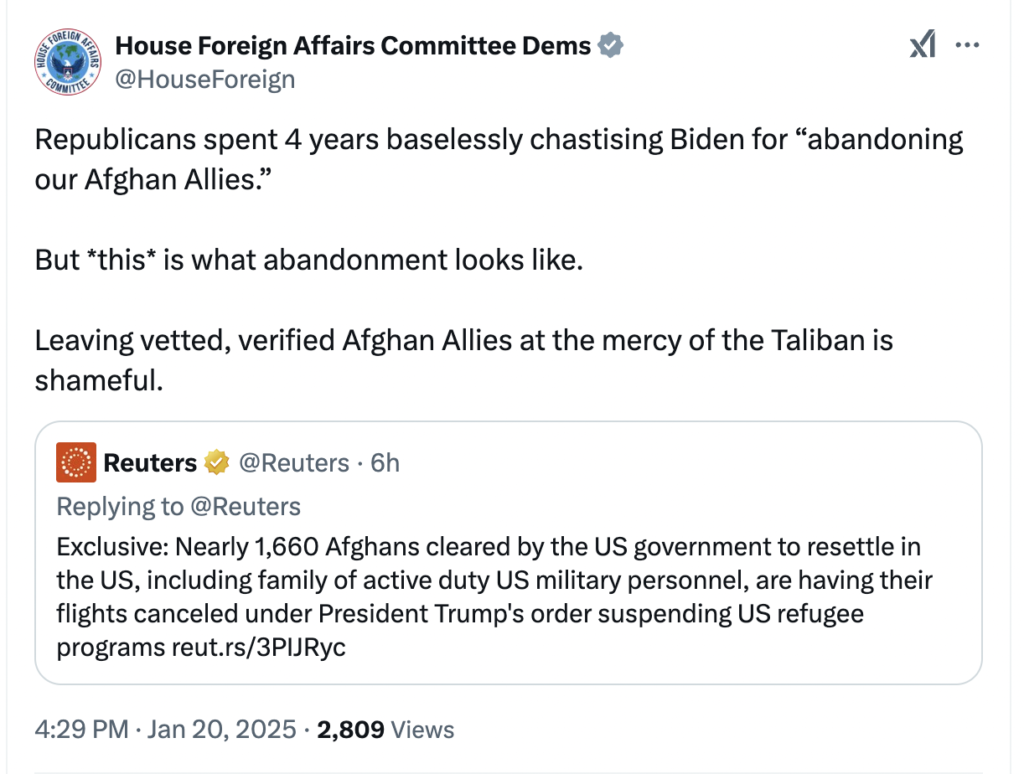Viewport: 1024px width, 774px height.
Task: Open the reut.rs/3PIJRyc article link
Action: click(x=259, y=647)
